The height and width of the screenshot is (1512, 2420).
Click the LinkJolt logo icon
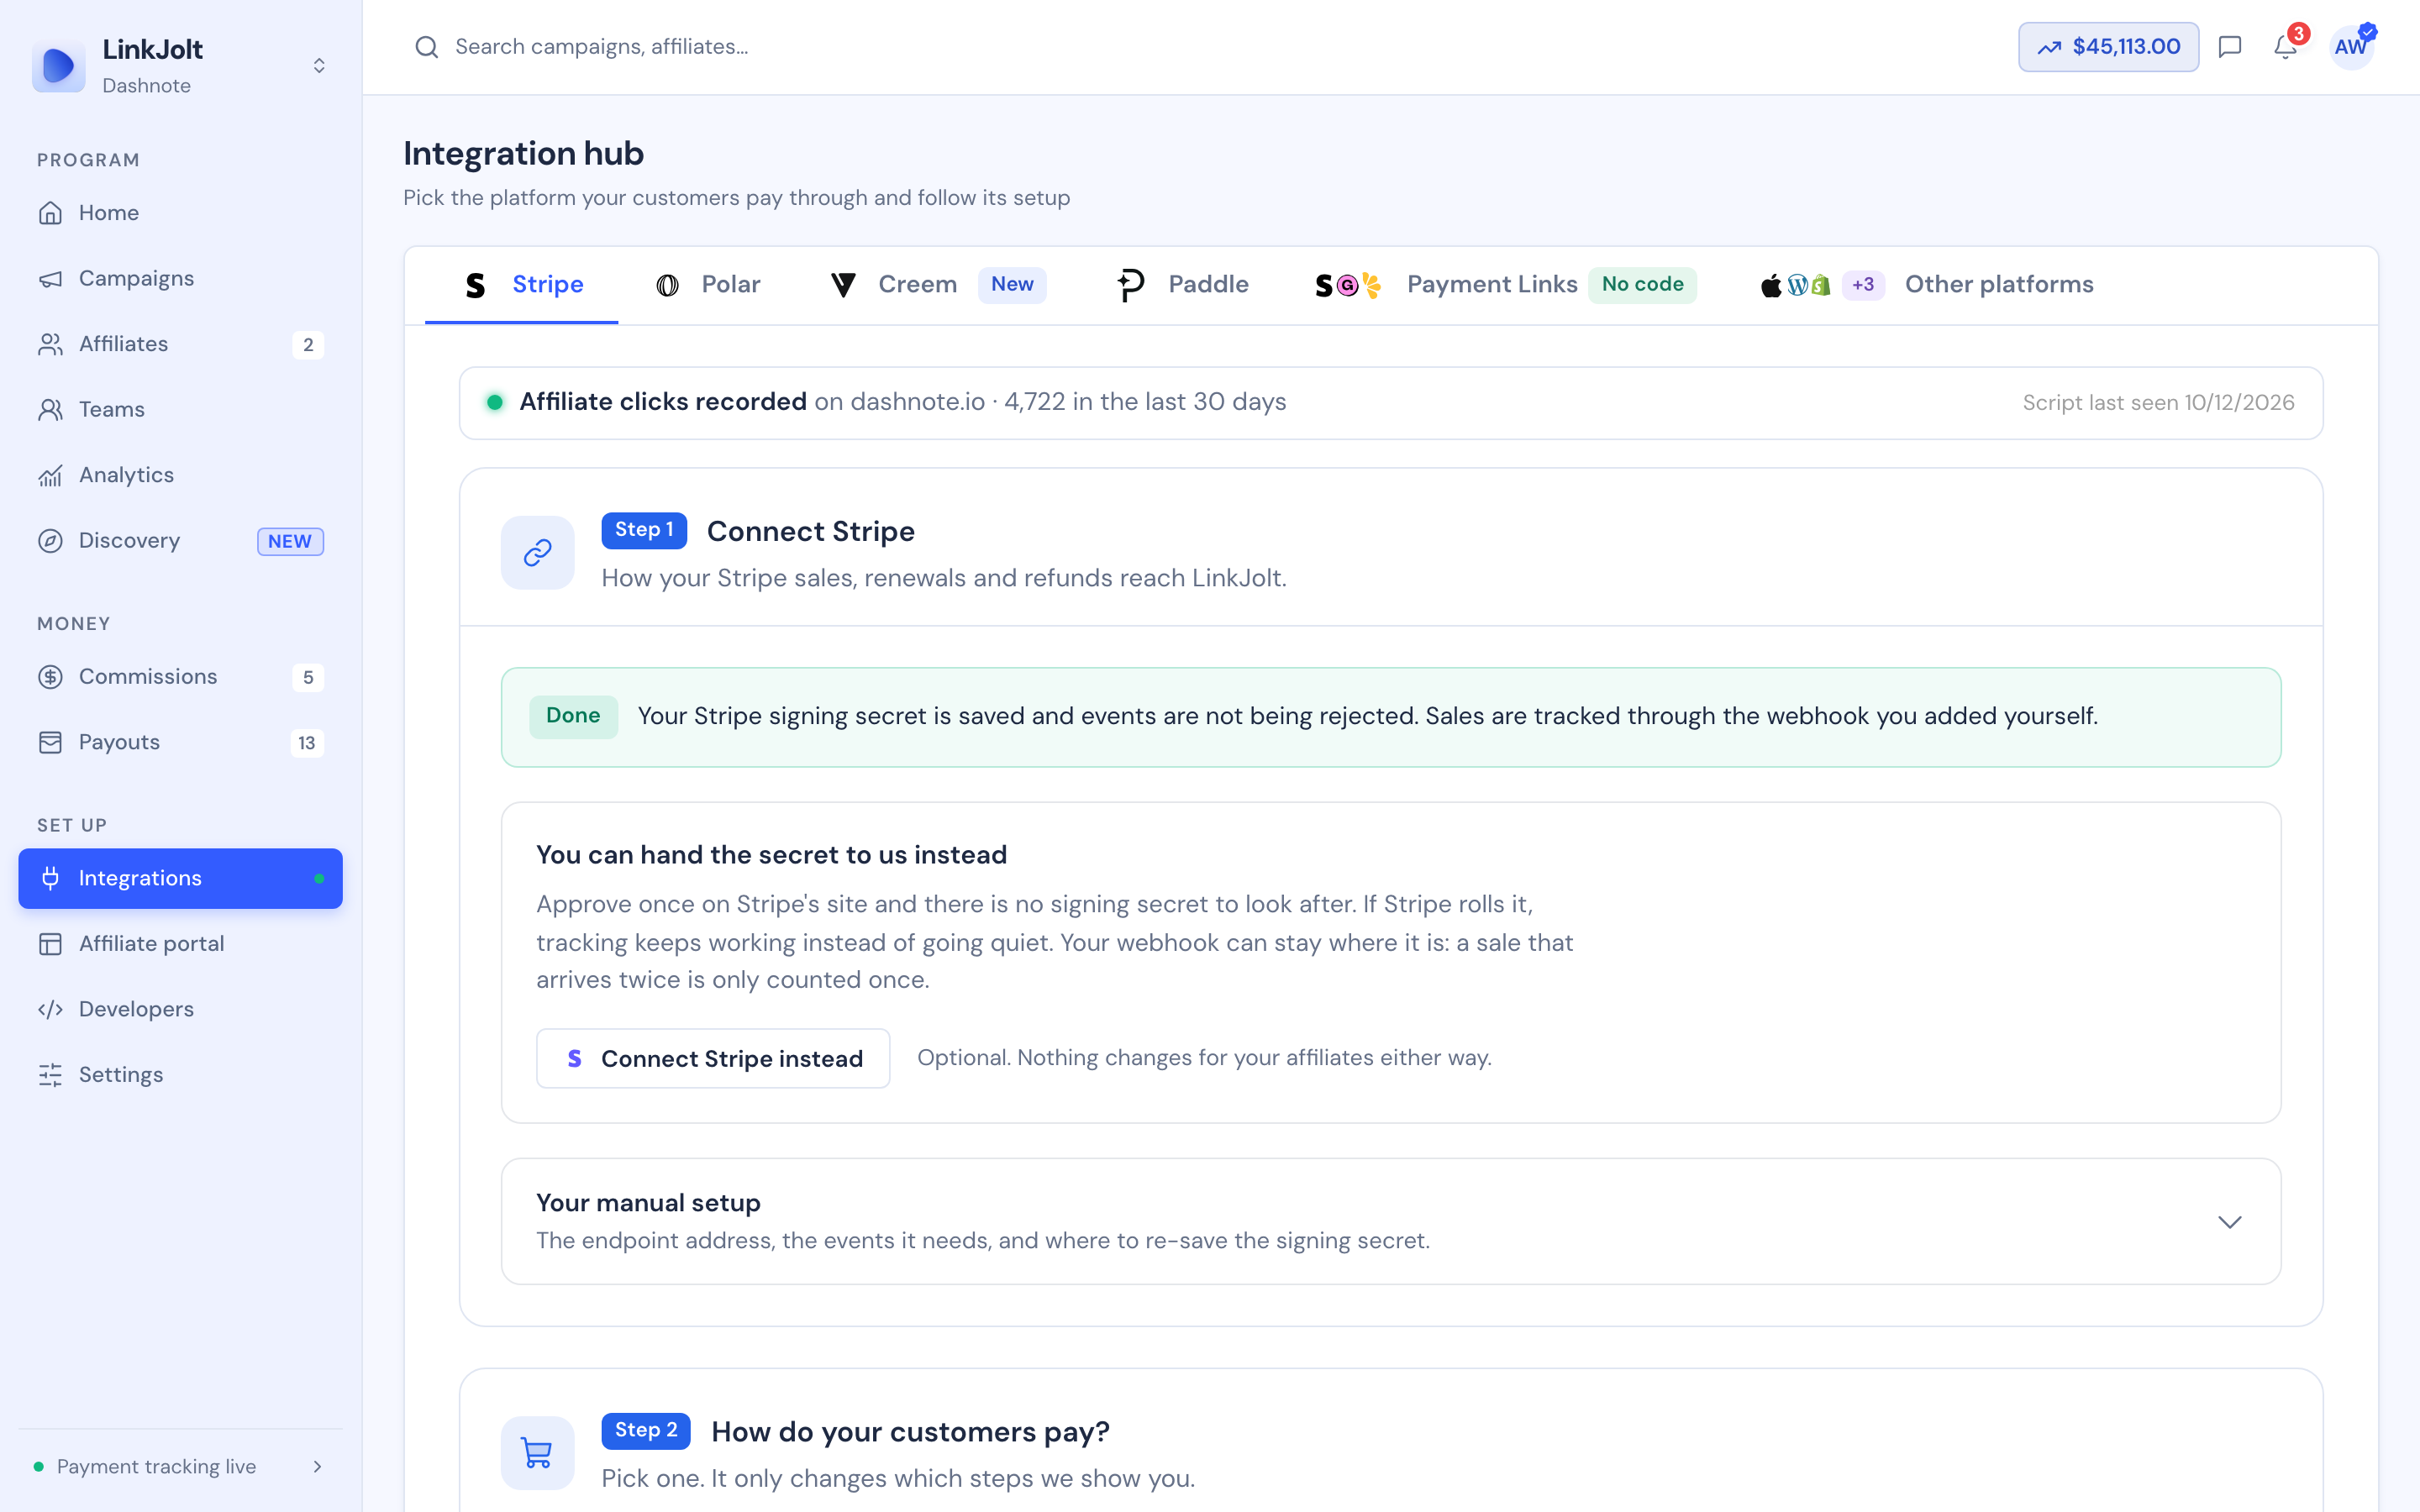click(x=59, y=66)
